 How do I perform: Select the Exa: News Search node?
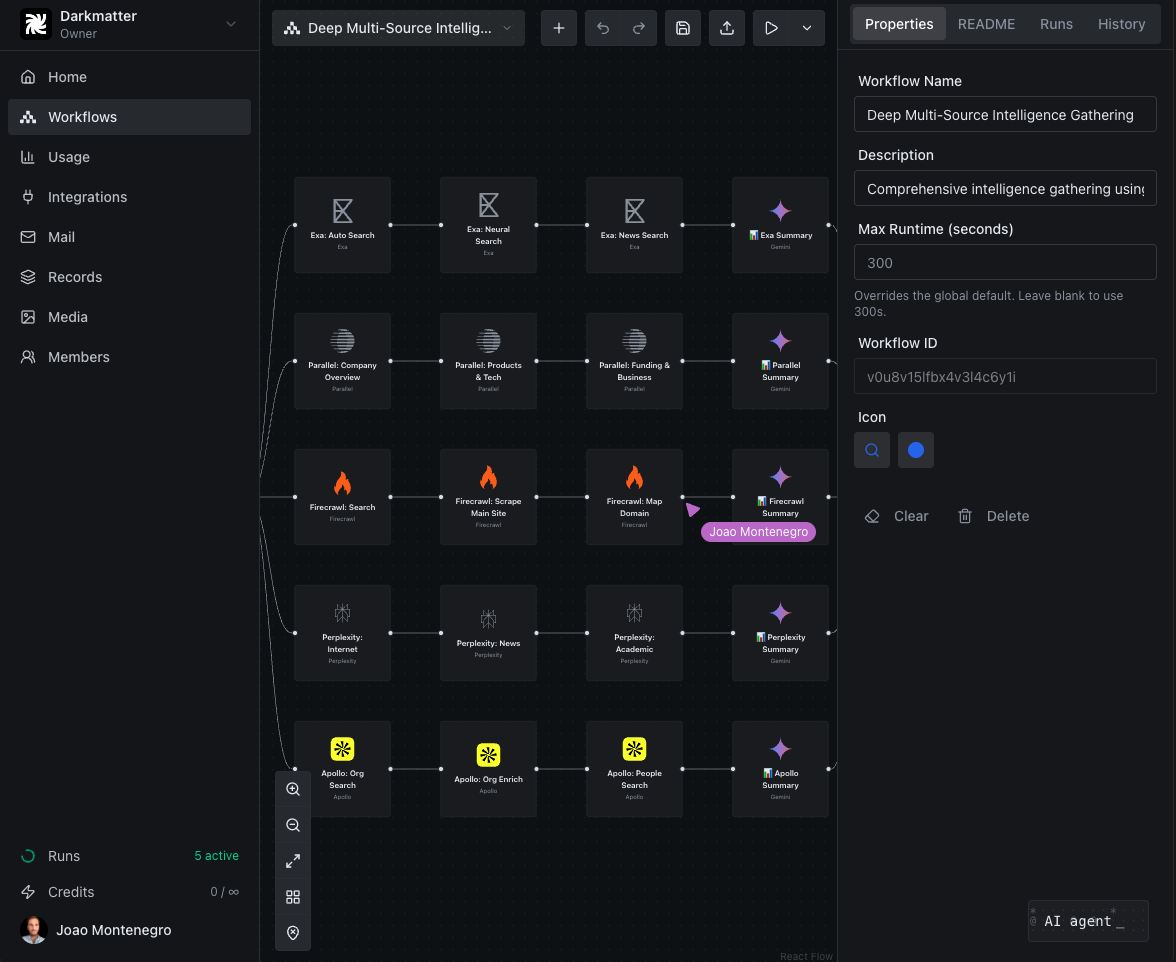click(634, 225)
